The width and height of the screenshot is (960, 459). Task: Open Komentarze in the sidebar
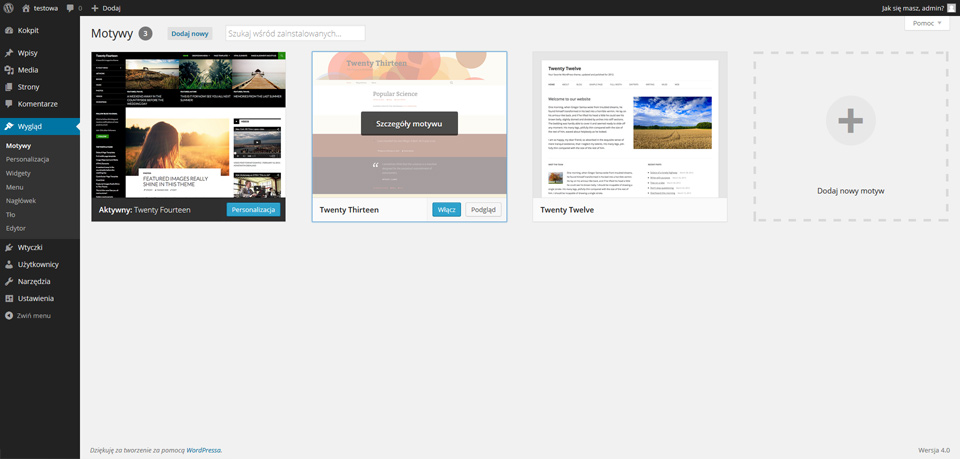click(x=38, y=104)
